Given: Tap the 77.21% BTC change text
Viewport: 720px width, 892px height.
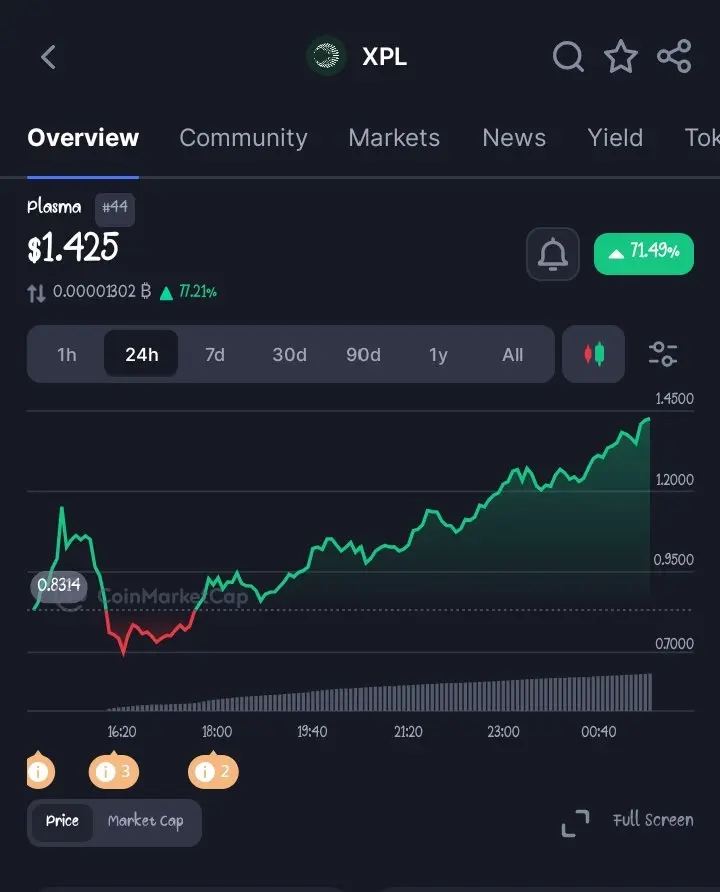Looking at the screenshot, I should click(x=197, y=292).
